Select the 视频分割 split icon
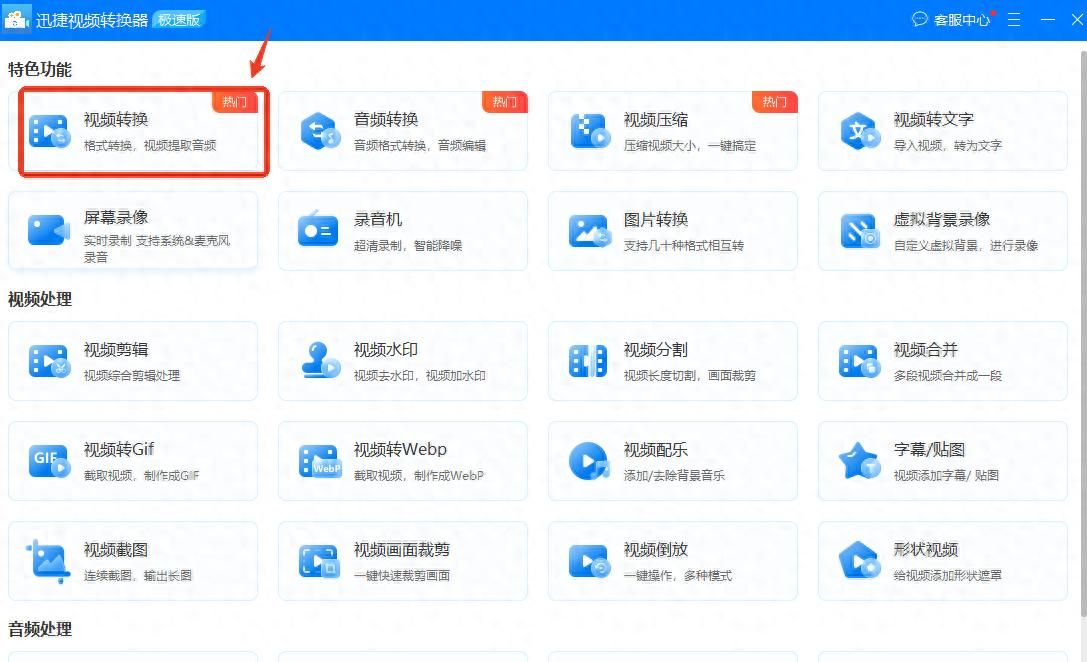 [x=588, y=360]
